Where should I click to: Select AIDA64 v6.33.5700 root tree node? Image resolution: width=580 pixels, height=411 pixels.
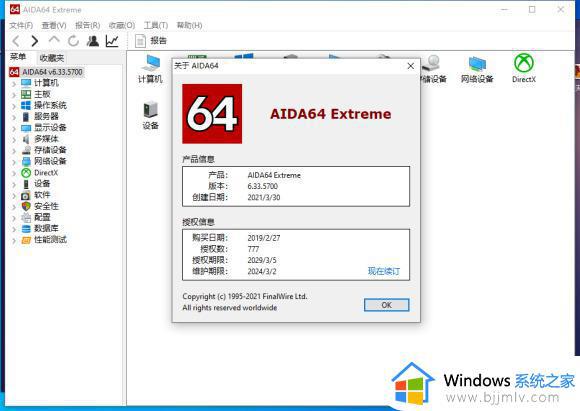coord(46,72)
